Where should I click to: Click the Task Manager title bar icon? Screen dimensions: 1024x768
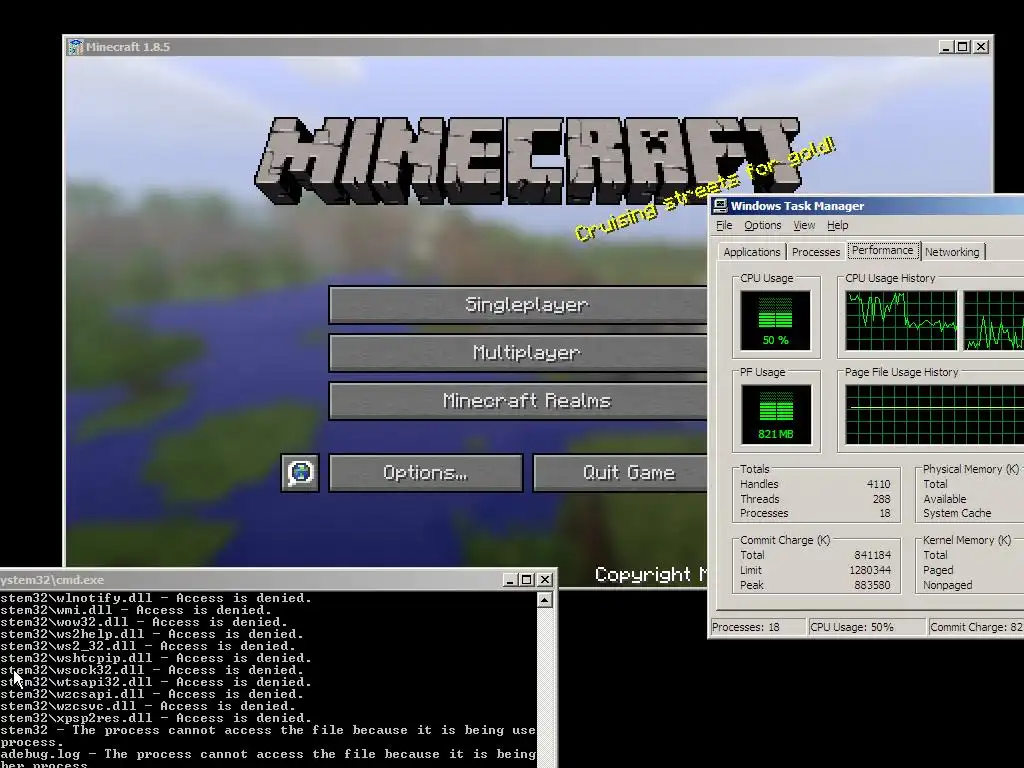click(x=720, y=206)
